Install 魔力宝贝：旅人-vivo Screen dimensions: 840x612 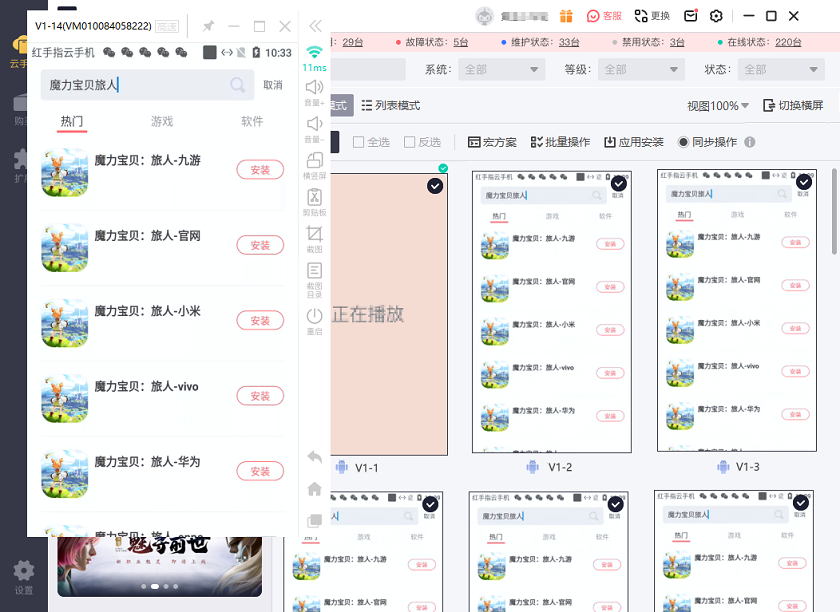click(x=260, y=396)
